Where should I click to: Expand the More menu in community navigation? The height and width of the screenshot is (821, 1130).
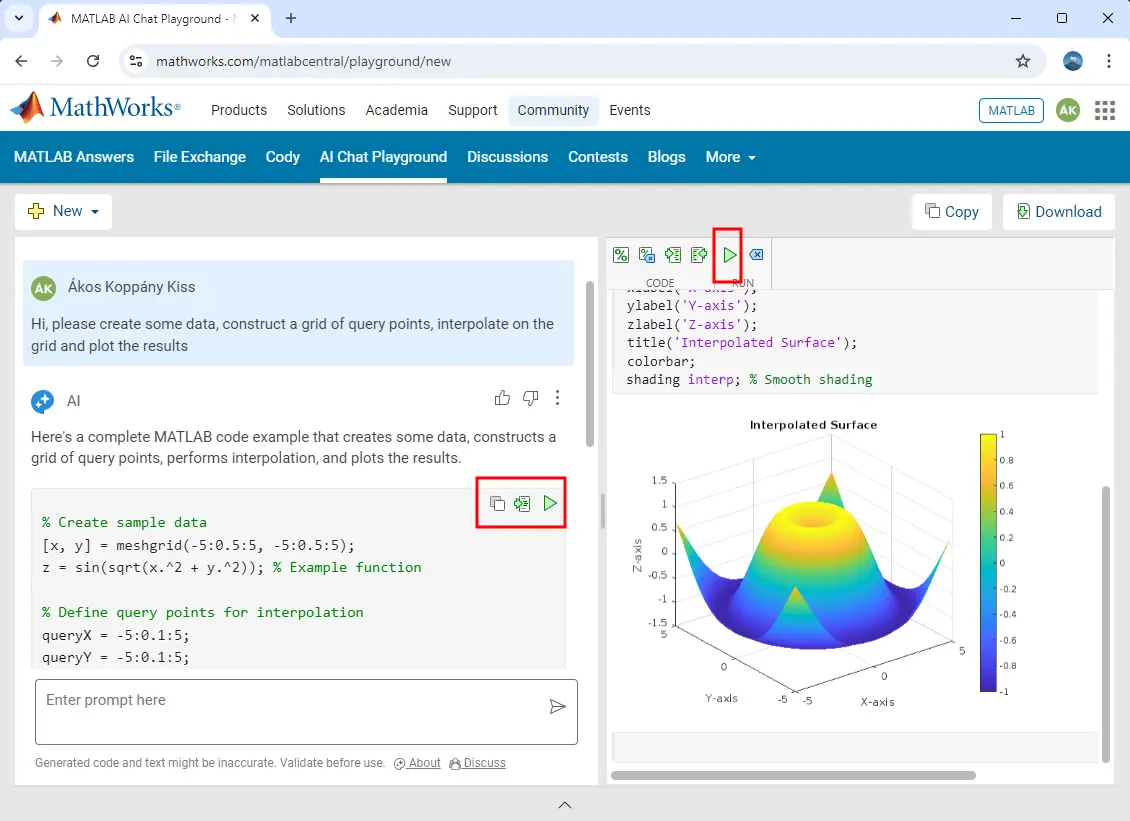731,157
